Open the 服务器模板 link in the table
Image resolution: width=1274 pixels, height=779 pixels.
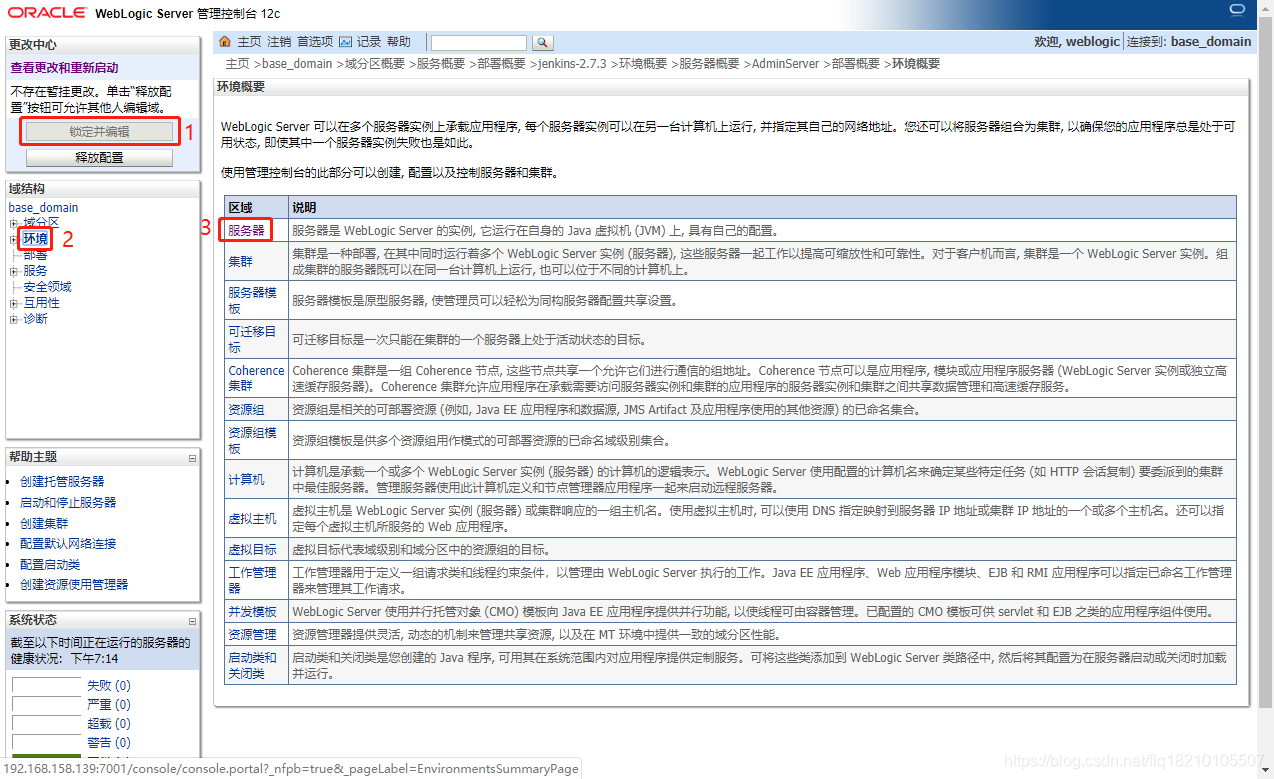click(x=252, y=300)
